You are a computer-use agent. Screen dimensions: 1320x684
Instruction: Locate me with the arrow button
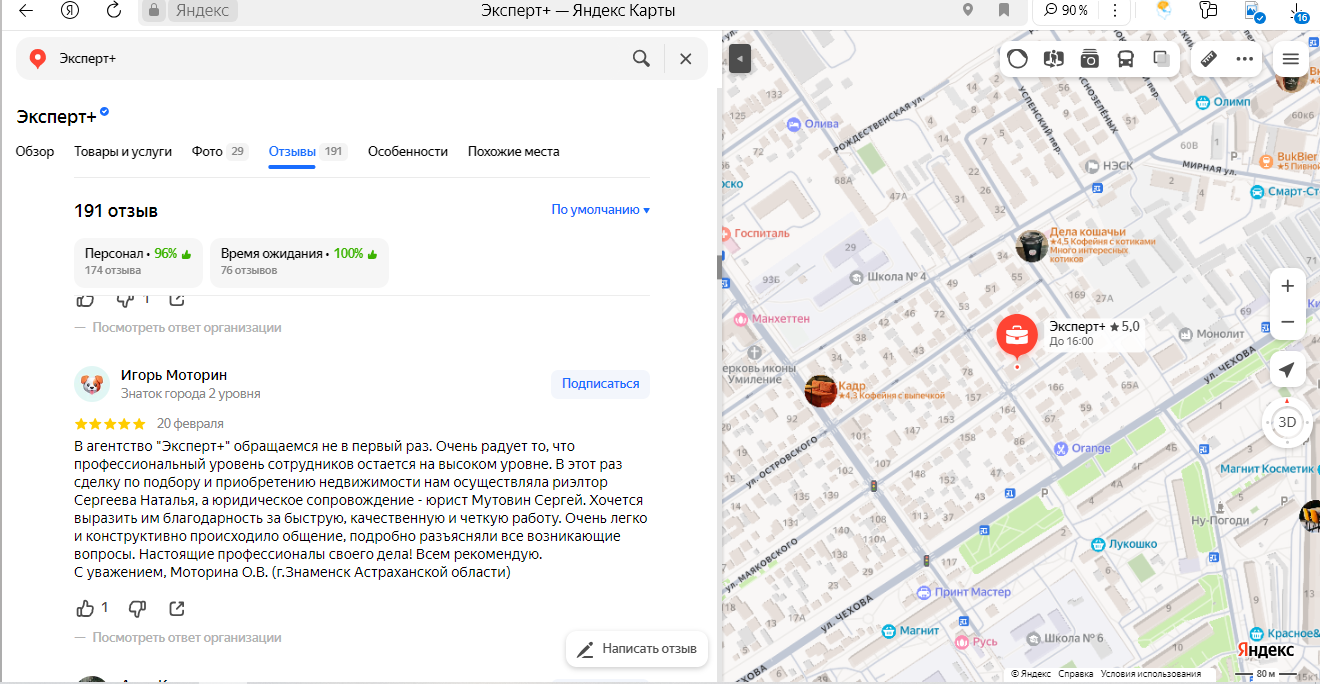(1287, 370)
